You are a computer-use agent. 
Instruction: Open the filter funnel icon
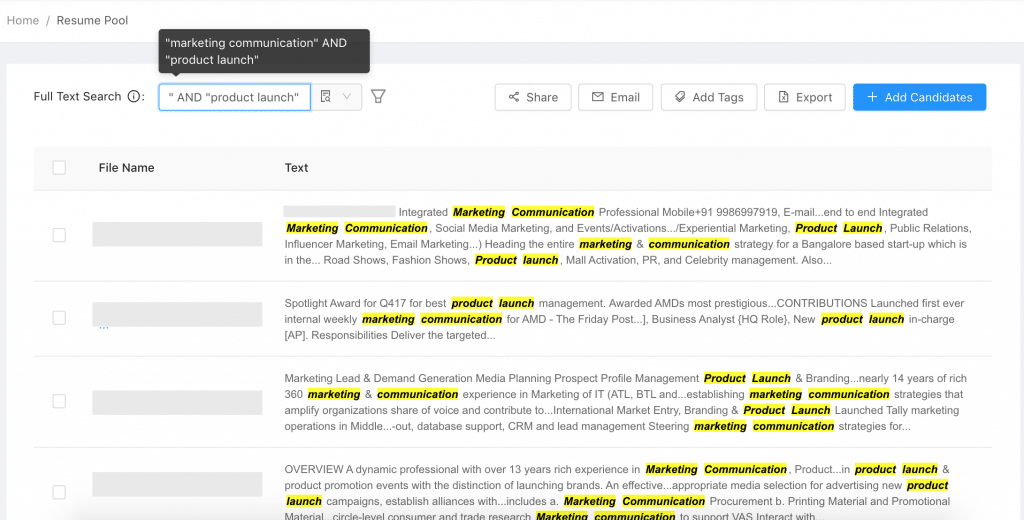pyautogui.click(x=378, y=97)
